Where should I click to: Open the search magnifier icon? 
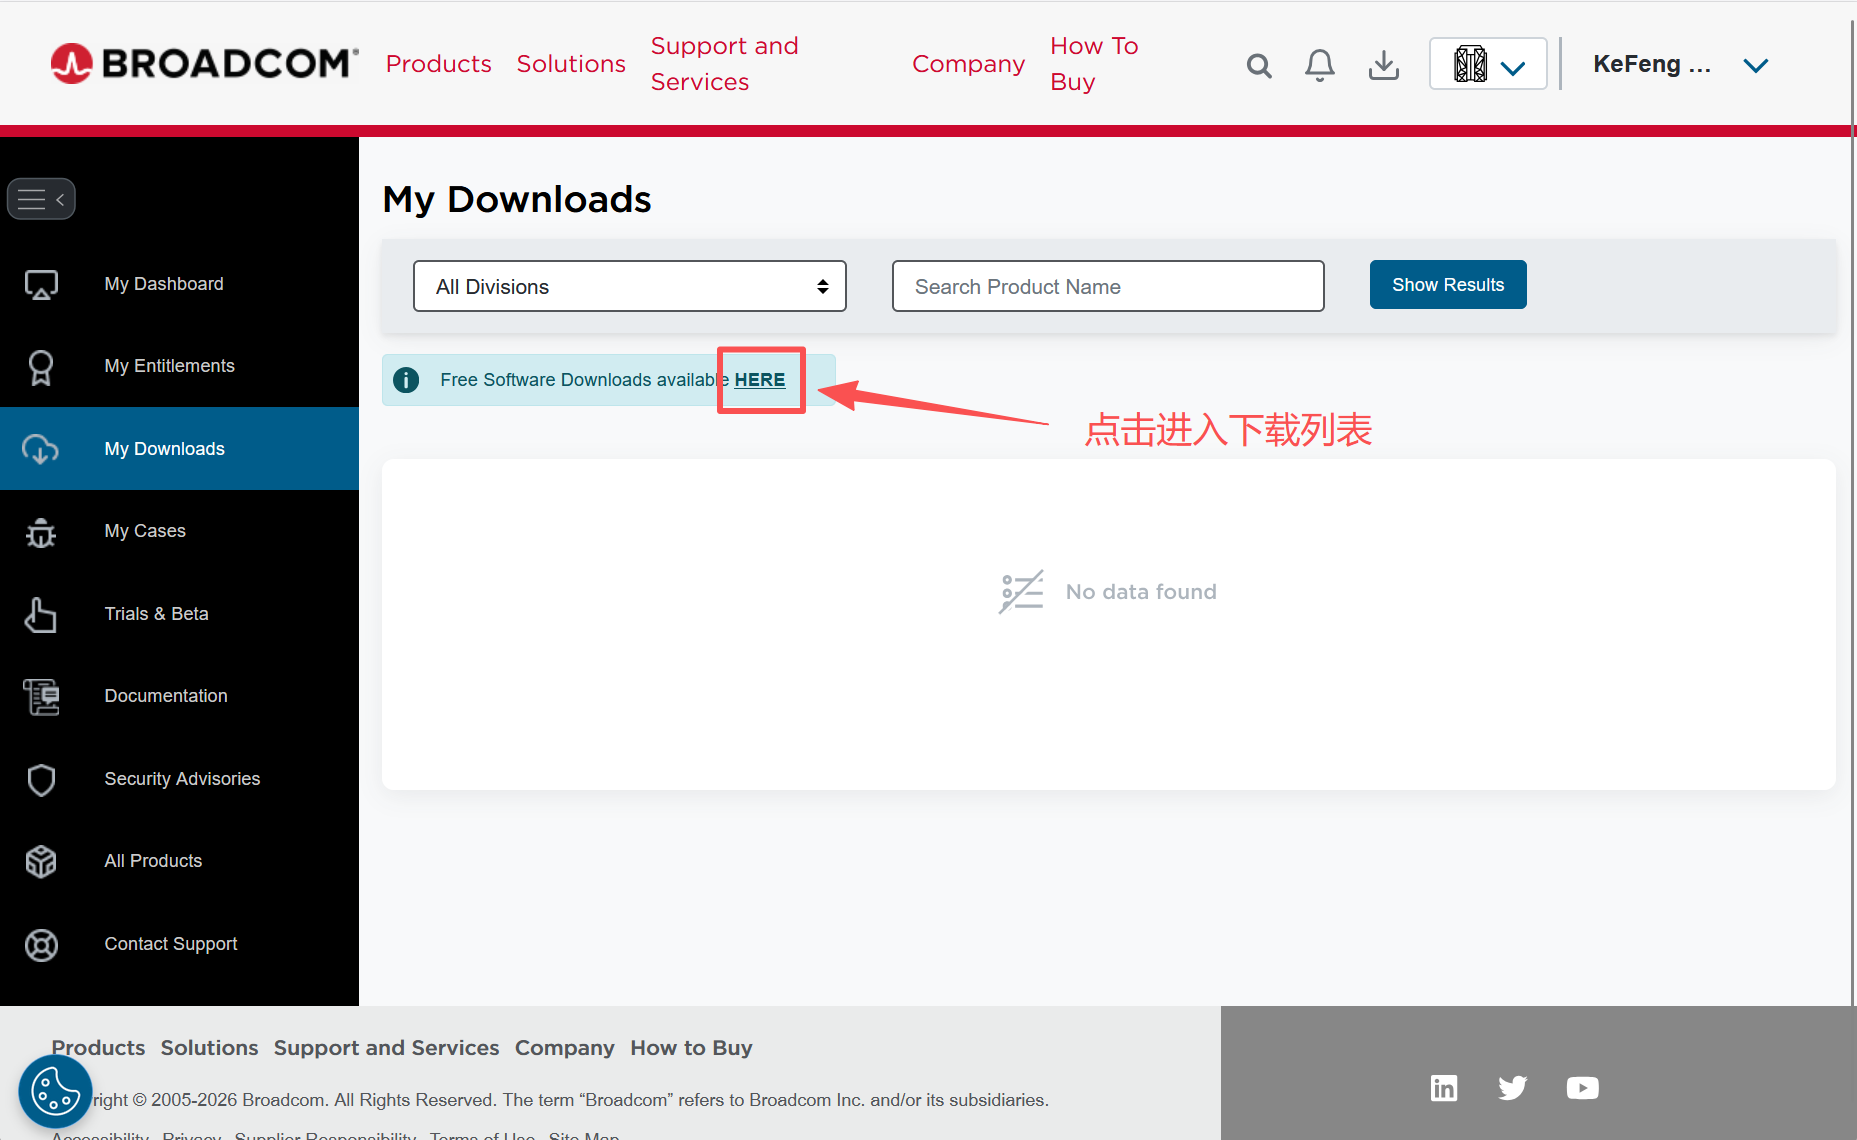(1259, 66)
